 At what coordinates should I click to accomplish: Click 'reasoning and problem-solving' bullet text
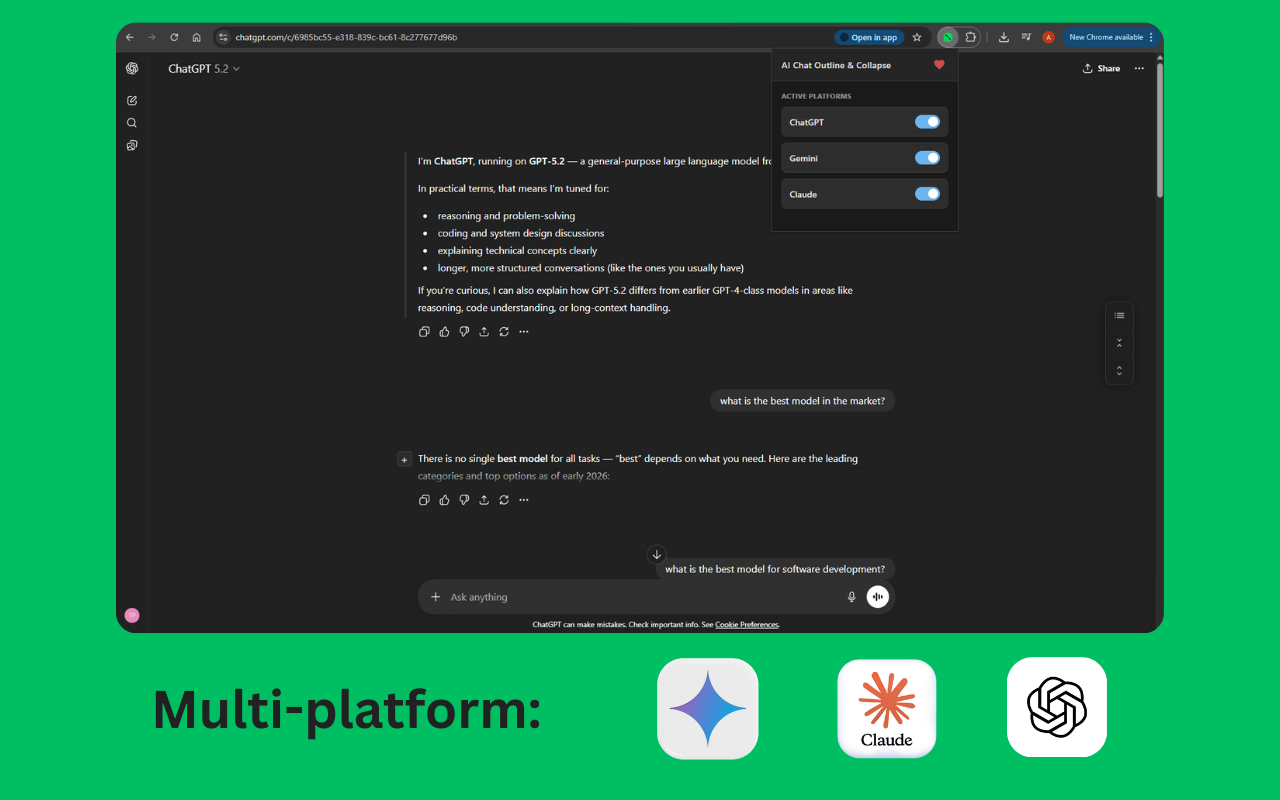click(x=506, y=216)
